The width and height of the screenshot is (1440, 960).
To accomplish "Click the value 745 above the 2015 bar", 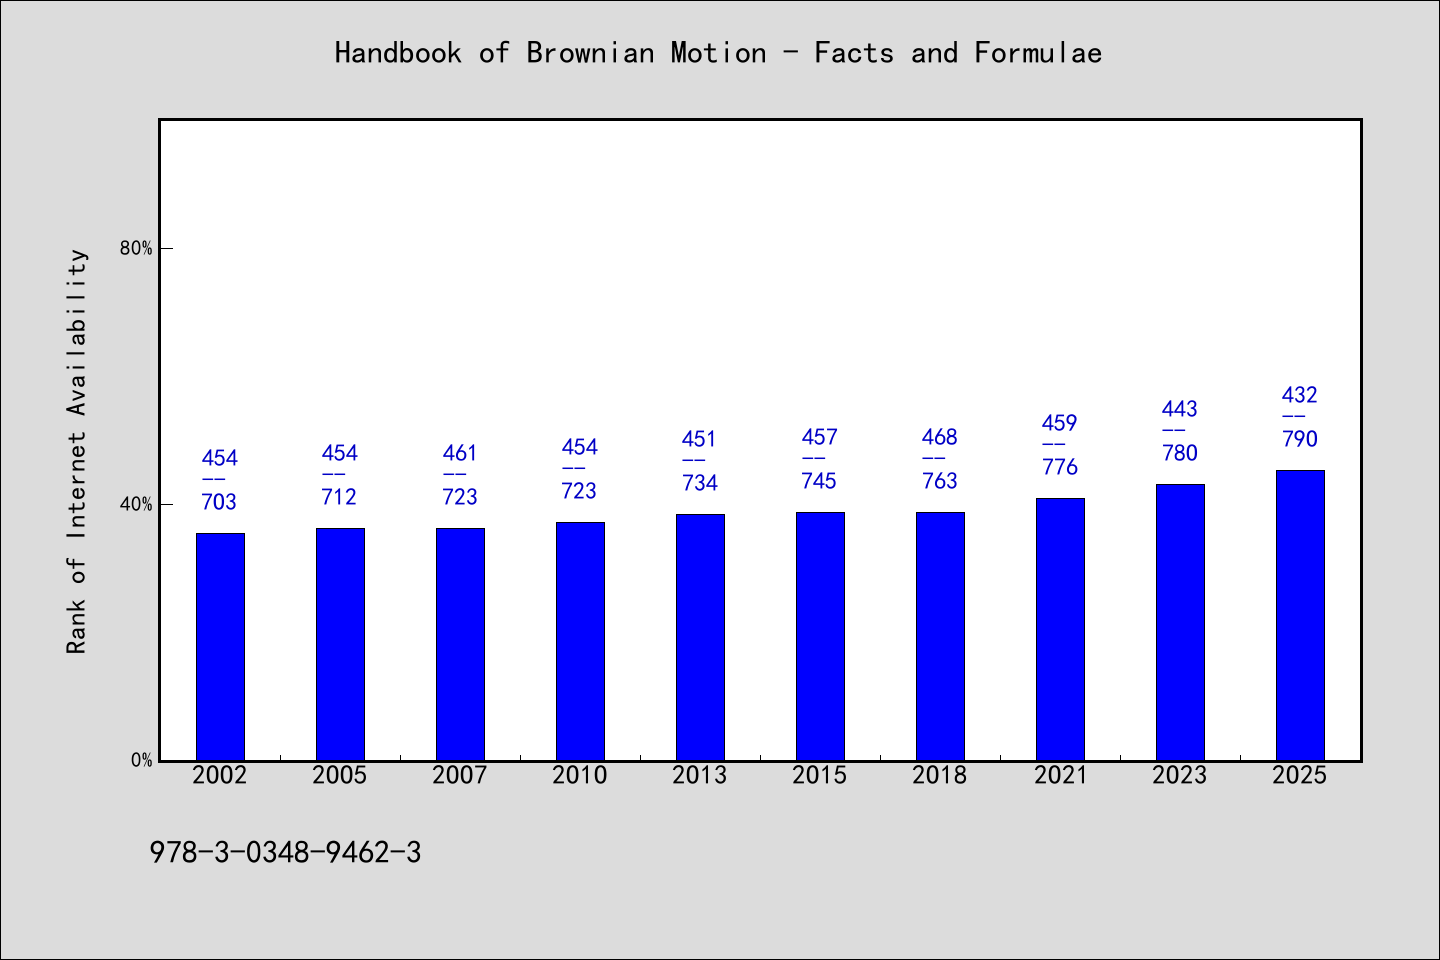I will (820, 481).
